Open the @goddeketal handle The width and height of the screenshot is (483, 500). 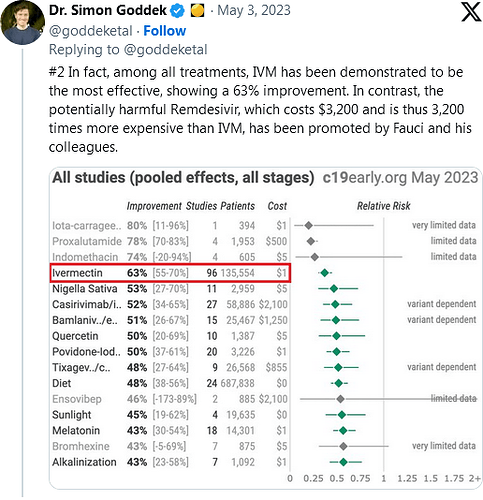(91, 31)
